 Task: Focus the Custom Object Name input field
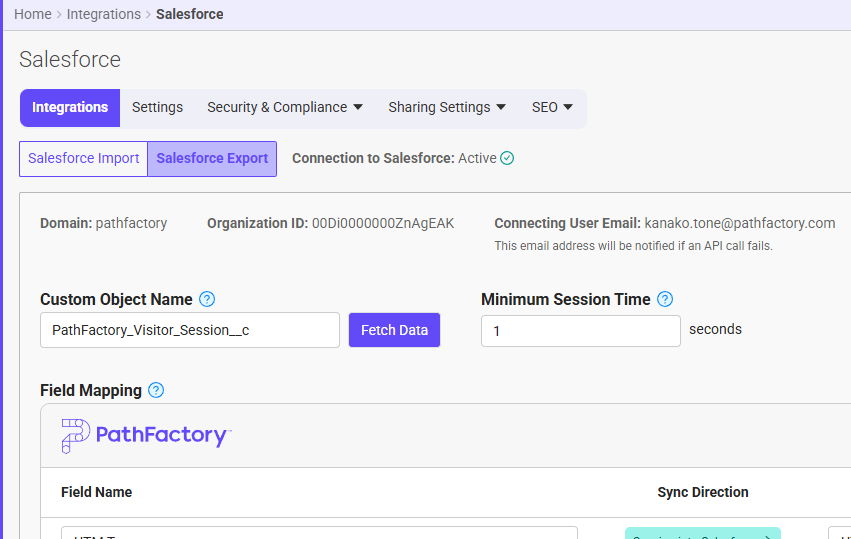coord(190,330)
